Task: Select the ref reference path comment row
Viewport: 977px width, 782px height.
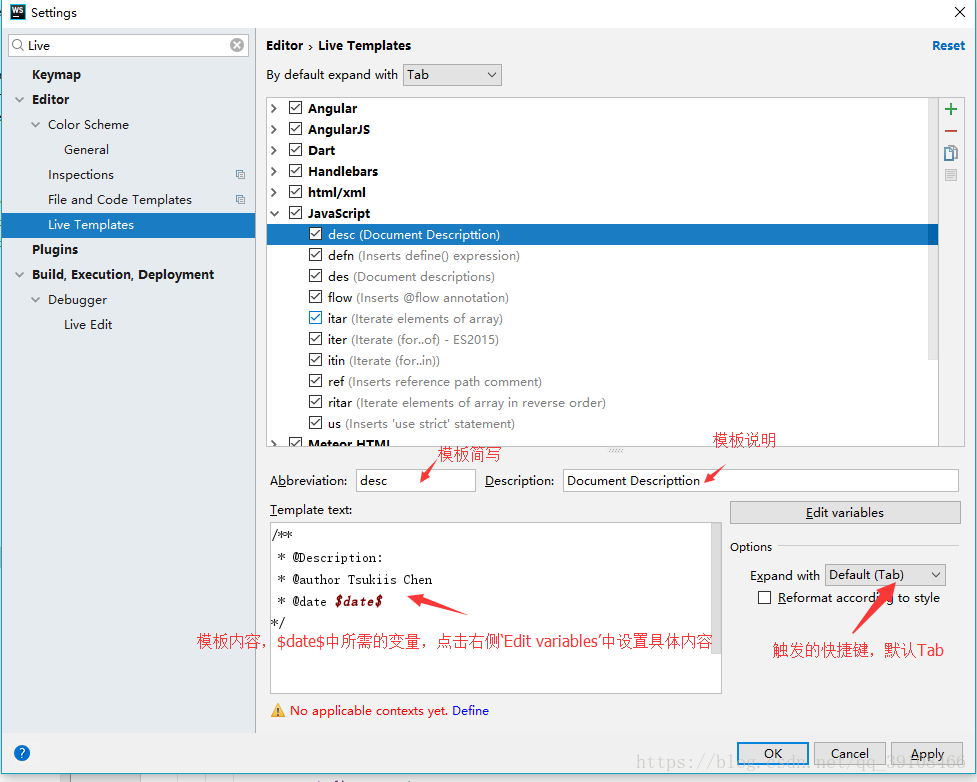Action: (x=602, y=381)
